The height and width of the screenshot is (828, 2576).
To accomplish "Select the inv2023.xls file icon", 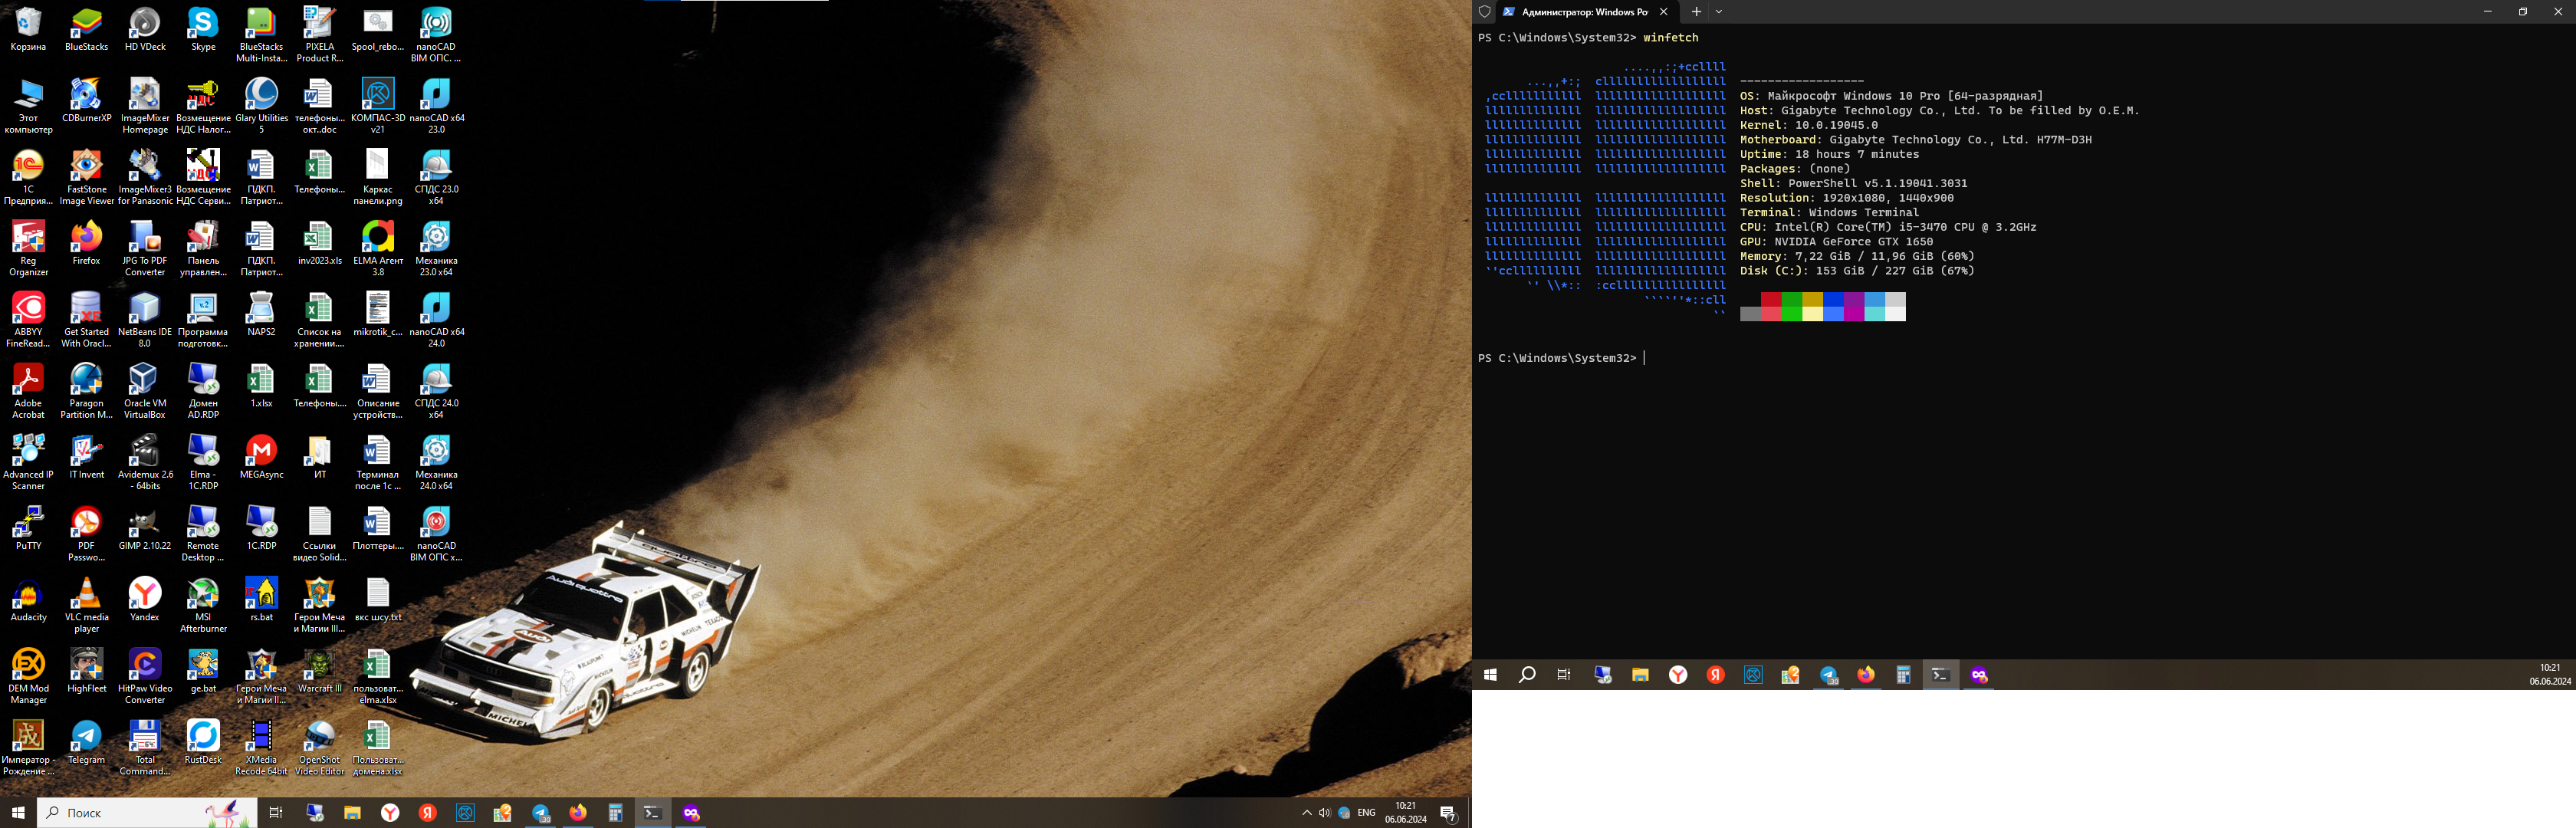I will click(320, 244).
